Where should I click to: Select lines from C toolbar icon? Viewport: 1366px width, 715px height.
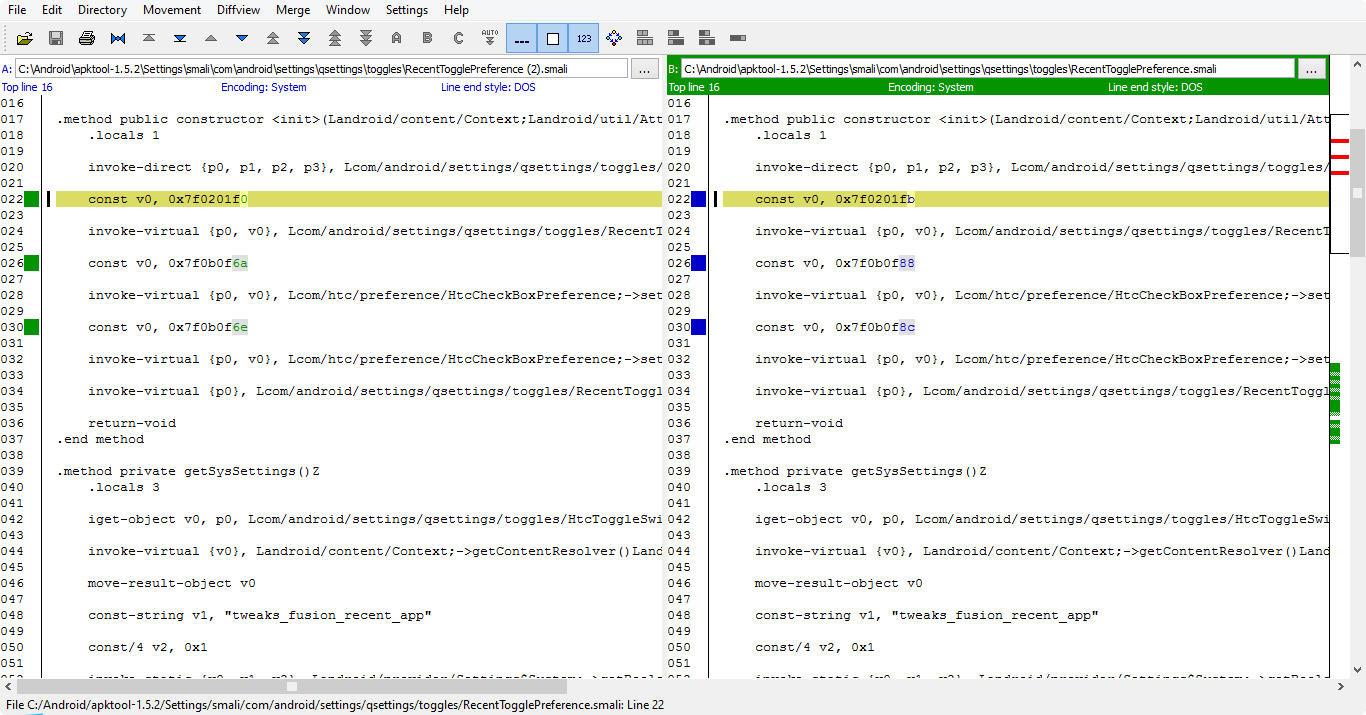459,38
